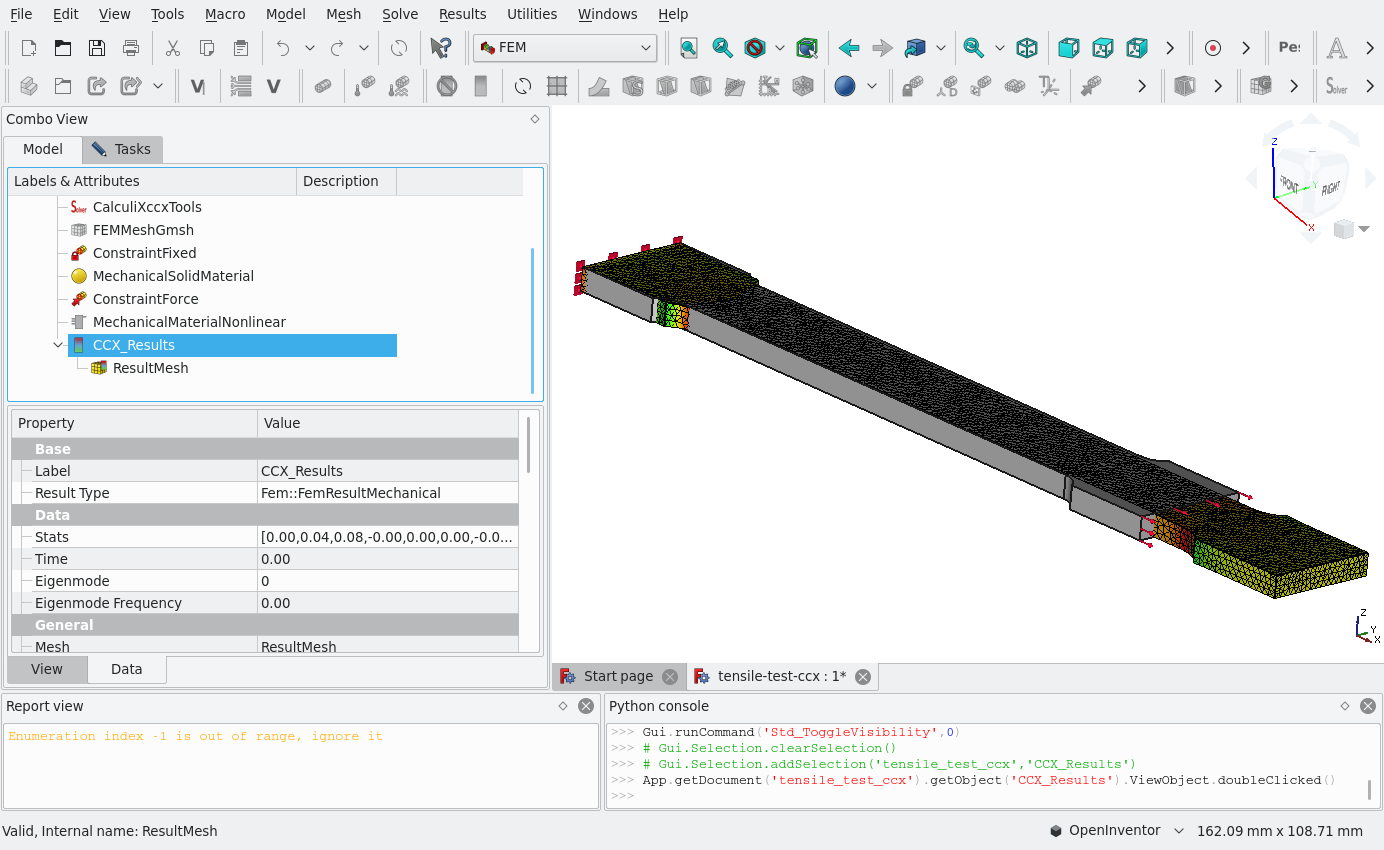The width and height of the screenshot is (1384, 850).
Task: Click the refresh recompute icon
Action: (x=398, y=47)
